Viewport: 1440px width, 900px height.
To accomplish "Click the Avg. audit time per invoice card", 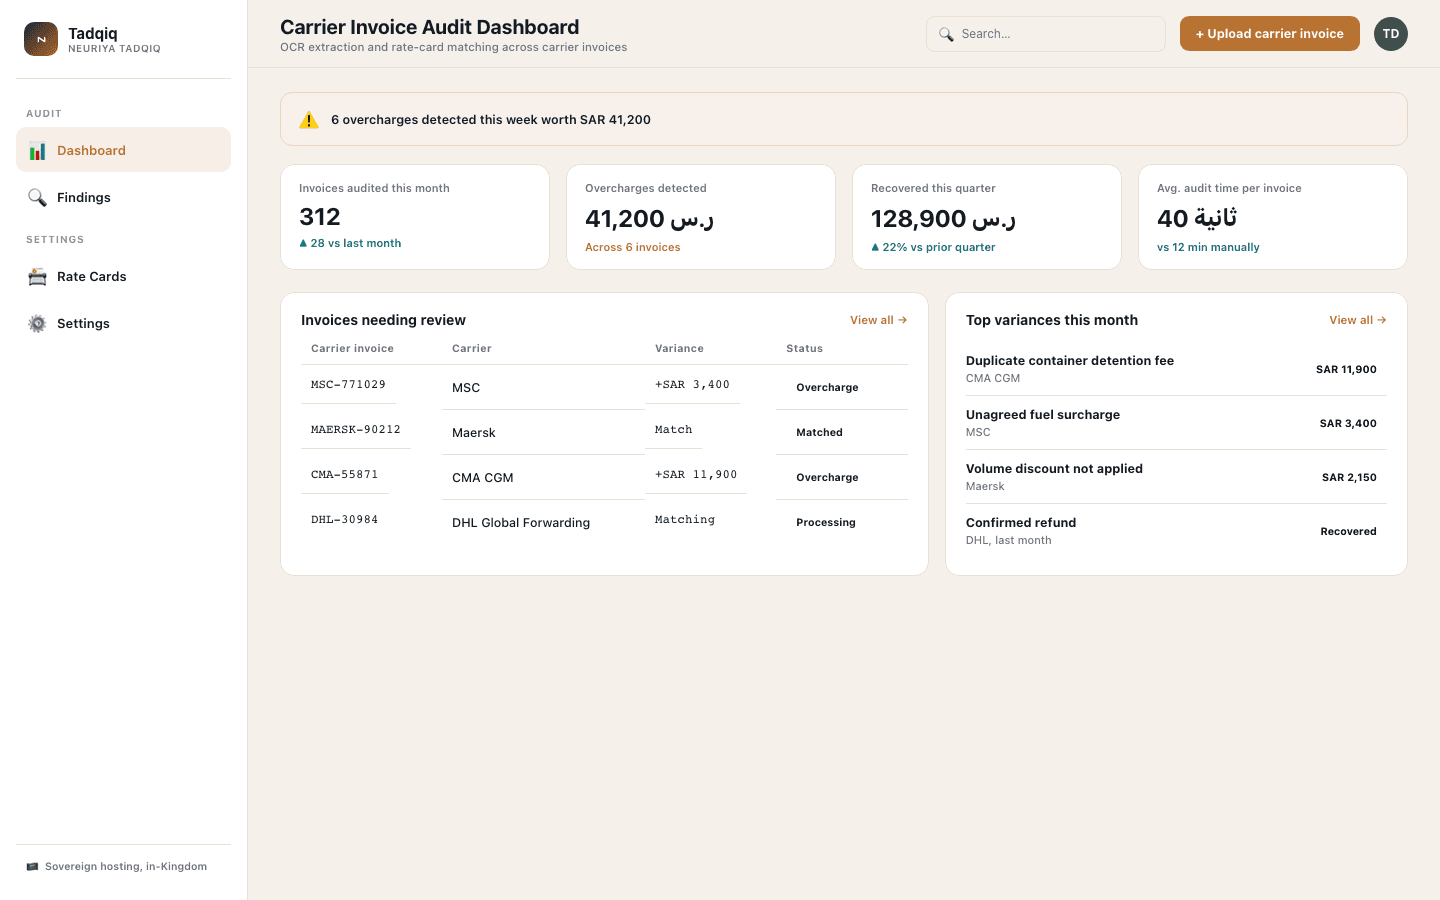I will [1273, 217].
